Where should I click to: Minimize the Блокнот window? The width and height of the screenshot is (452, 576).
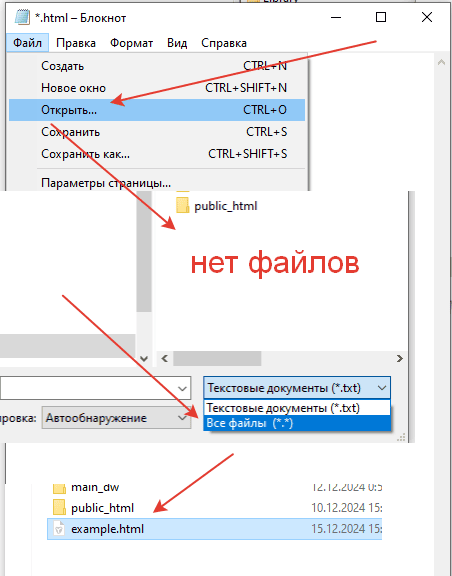click(x=336, y=17)
